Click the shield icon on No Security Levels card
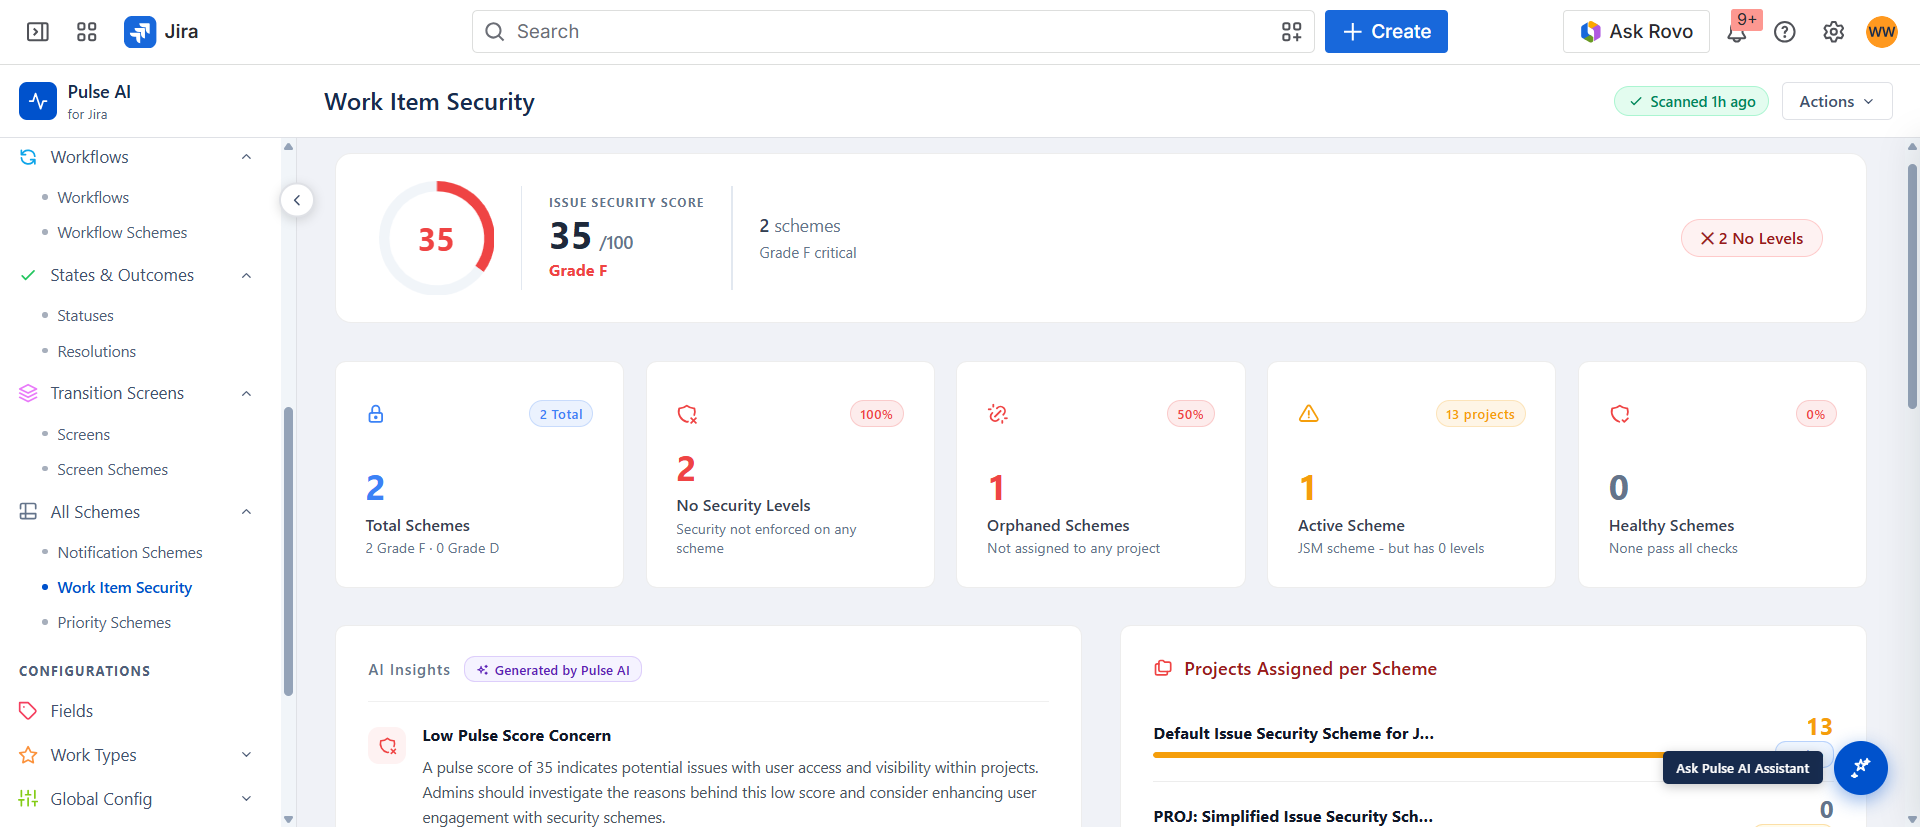Image resolution: width=1920 pixels, height=827 pixels. [x=687, y=414]
